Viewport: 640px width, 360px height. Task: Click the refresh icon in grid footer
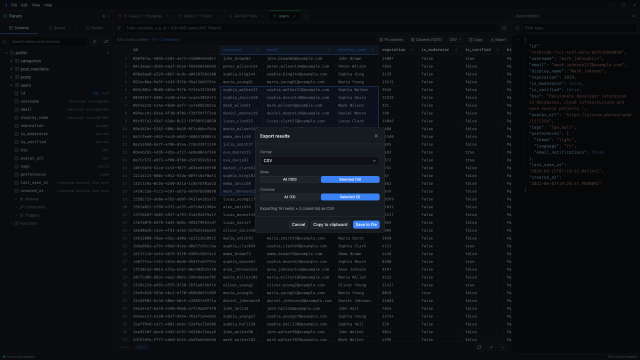[x=479, y=347]
